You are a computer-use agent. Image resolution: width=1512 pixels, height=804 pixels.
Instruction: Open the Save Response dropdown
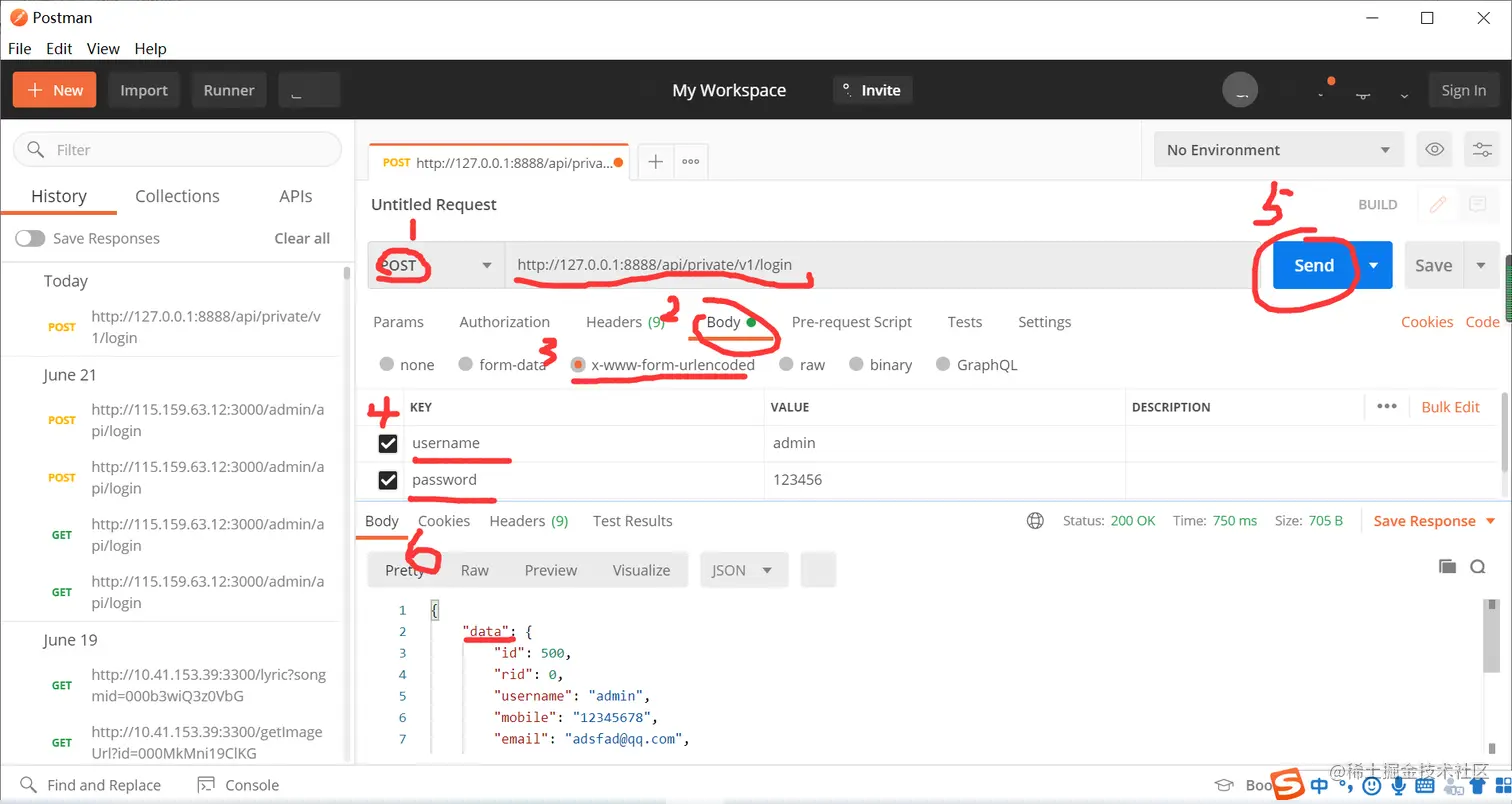pyautogui.click(x=1434, y=521)
